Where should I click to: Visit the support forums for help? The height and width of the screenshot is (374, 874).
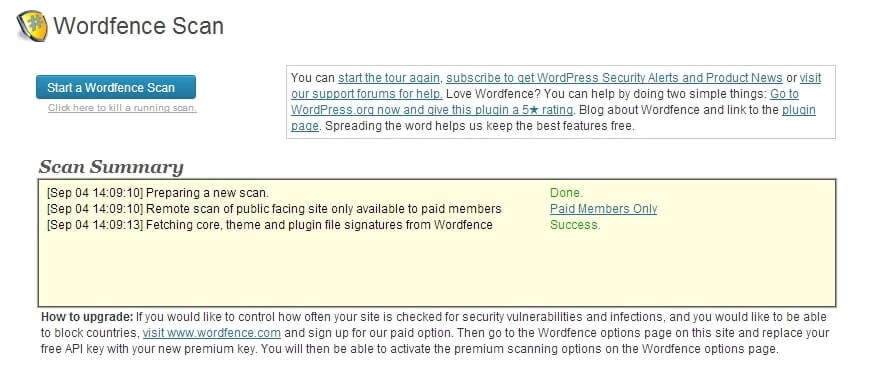[556, 86]
